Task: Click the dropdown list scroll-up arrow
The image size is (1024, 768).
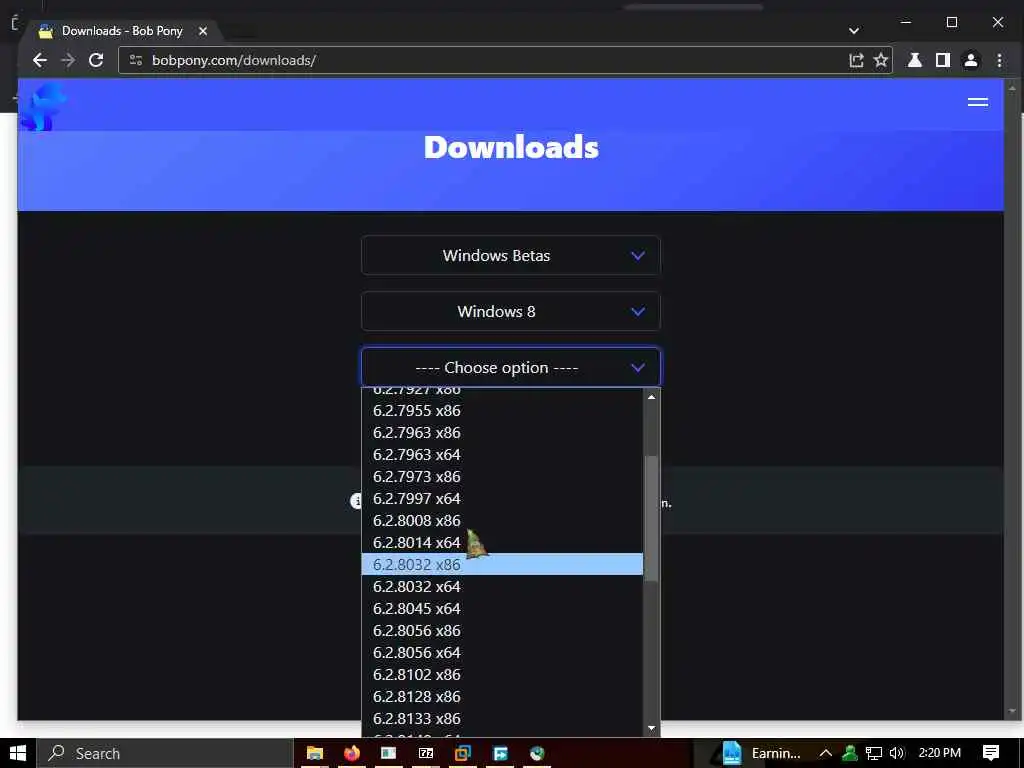Action: pos(651,397)
